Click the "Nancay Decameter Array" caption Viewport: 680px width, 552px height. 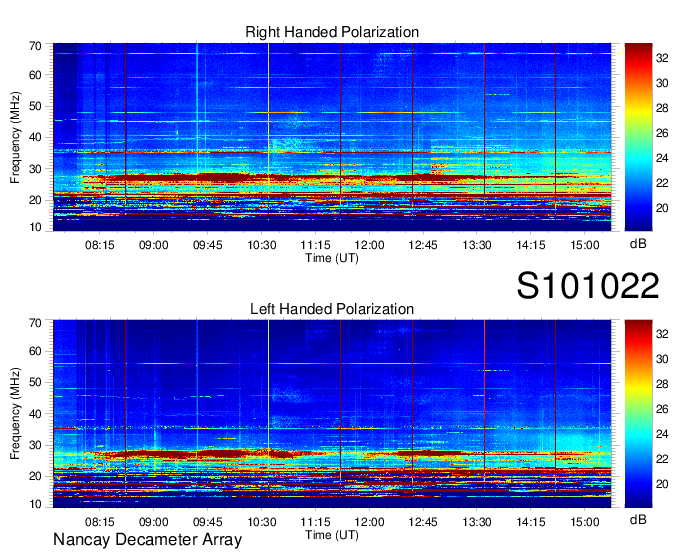click(x=147, y=540)
